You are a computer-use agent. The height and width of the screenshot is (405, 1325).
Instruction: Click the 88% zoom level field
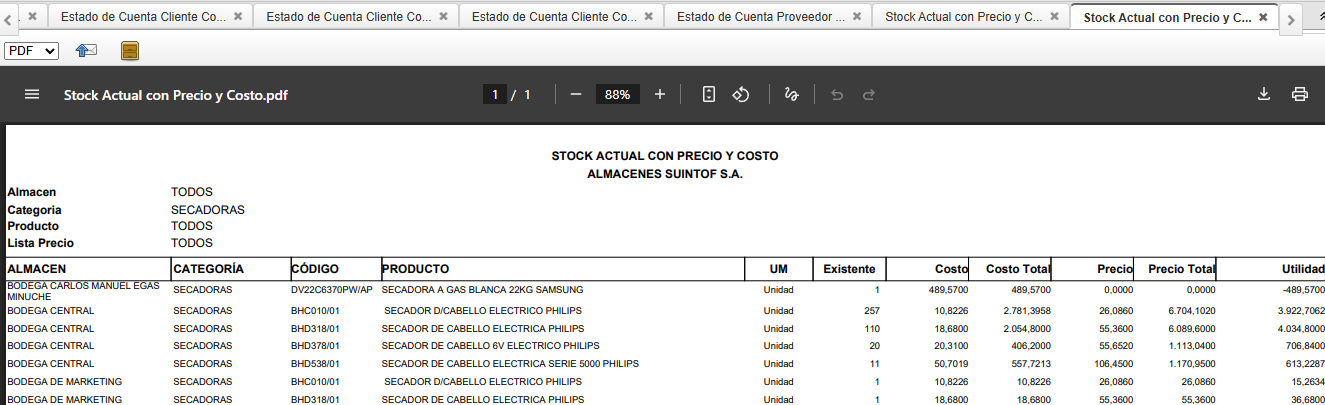coord(617,94)
